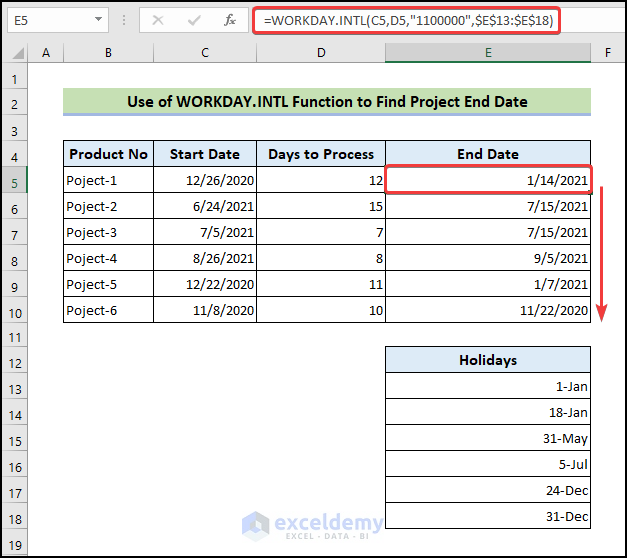Select start date 8/26/2021 cell
627x558 pixels.
tap(205, 258)
